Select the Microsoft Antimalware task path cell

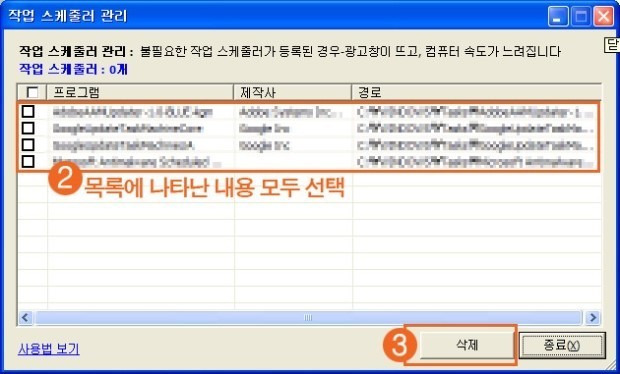click(x=475, y=162)
